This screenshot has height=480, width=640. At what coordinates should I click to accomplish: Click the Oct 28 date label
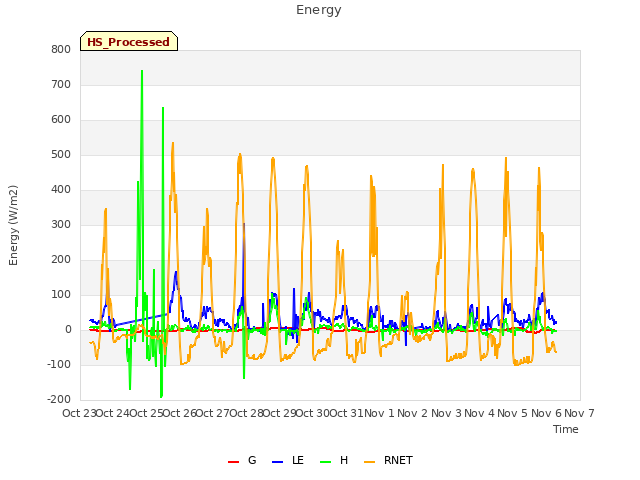tap(246, 413)
